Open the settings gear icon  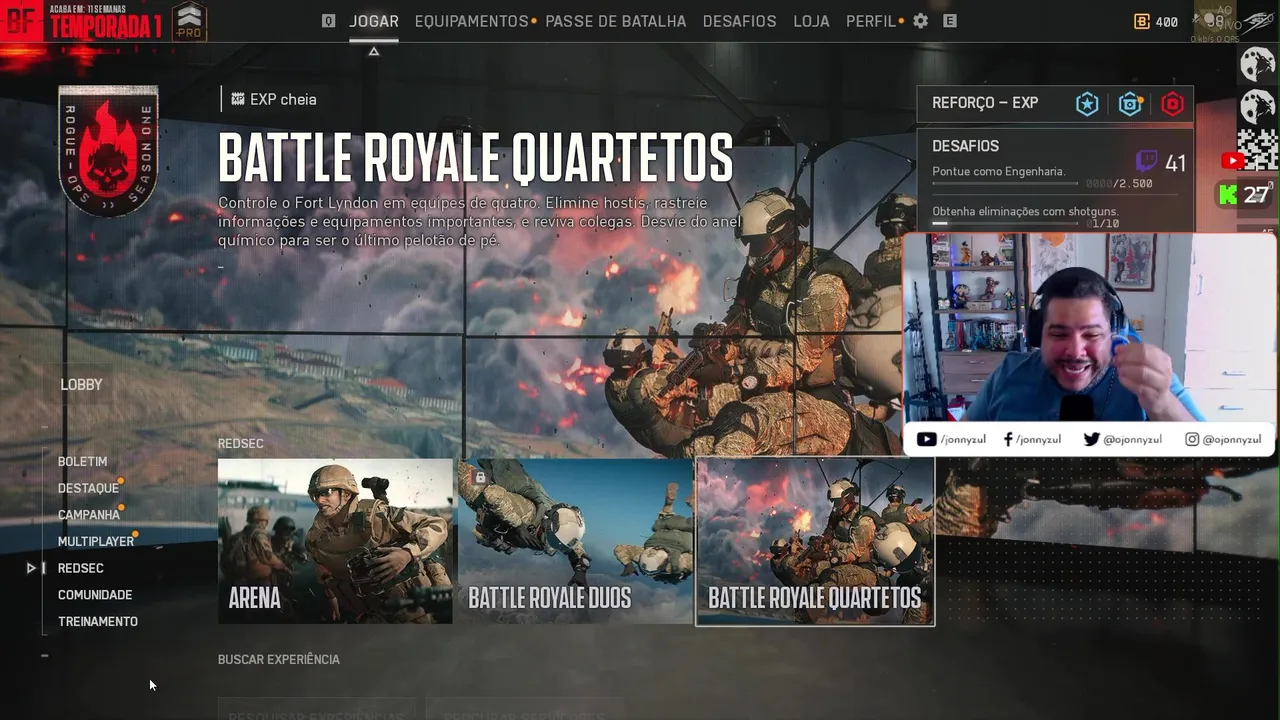point(921,21)
